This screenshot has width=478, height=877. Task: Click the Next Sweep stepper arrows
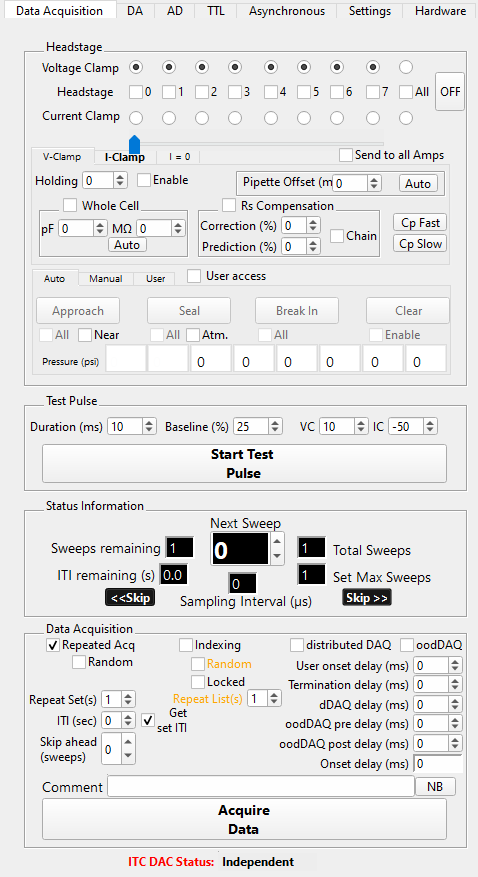point(276,549)
